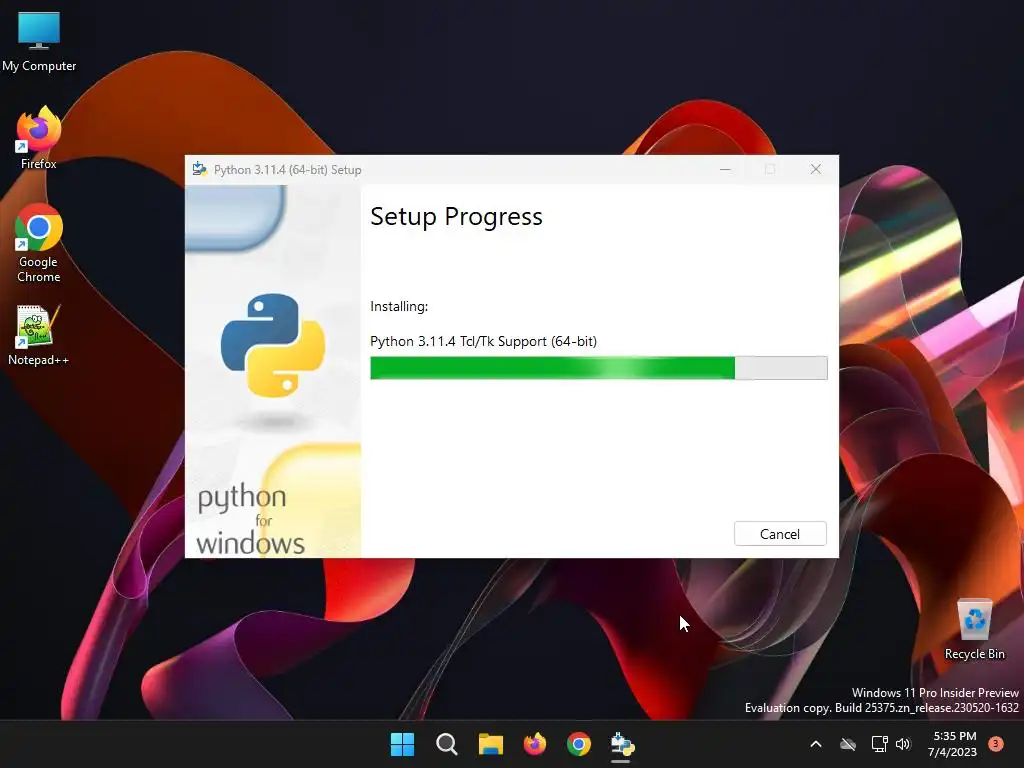This screenshot has height=768, width=1024.
Task: Show hidden system tray icons
Action: click(816, 744)
